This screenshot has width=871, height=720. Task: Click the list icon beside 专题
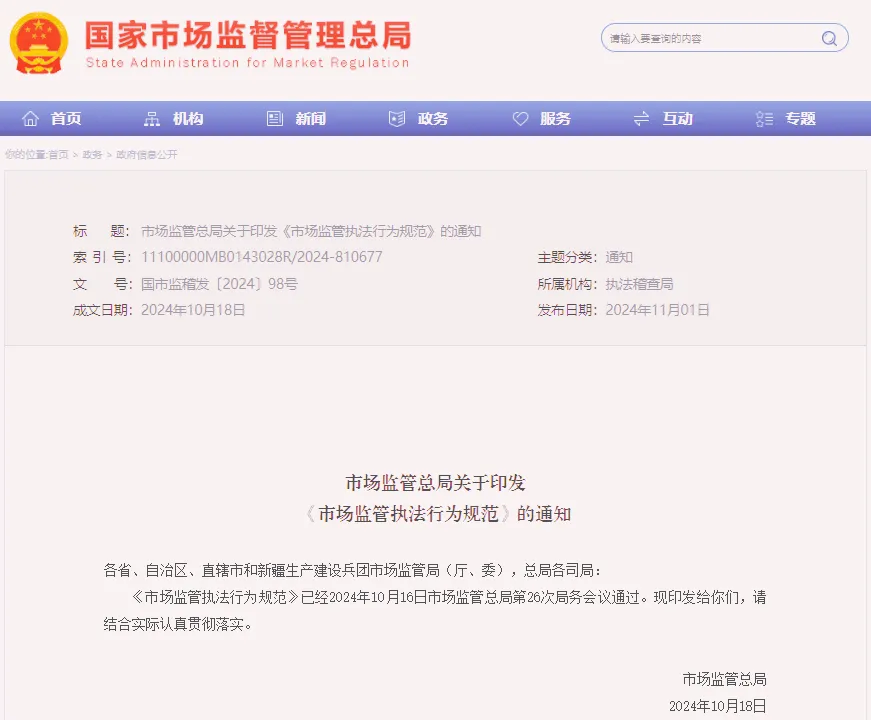click(764, 118)
